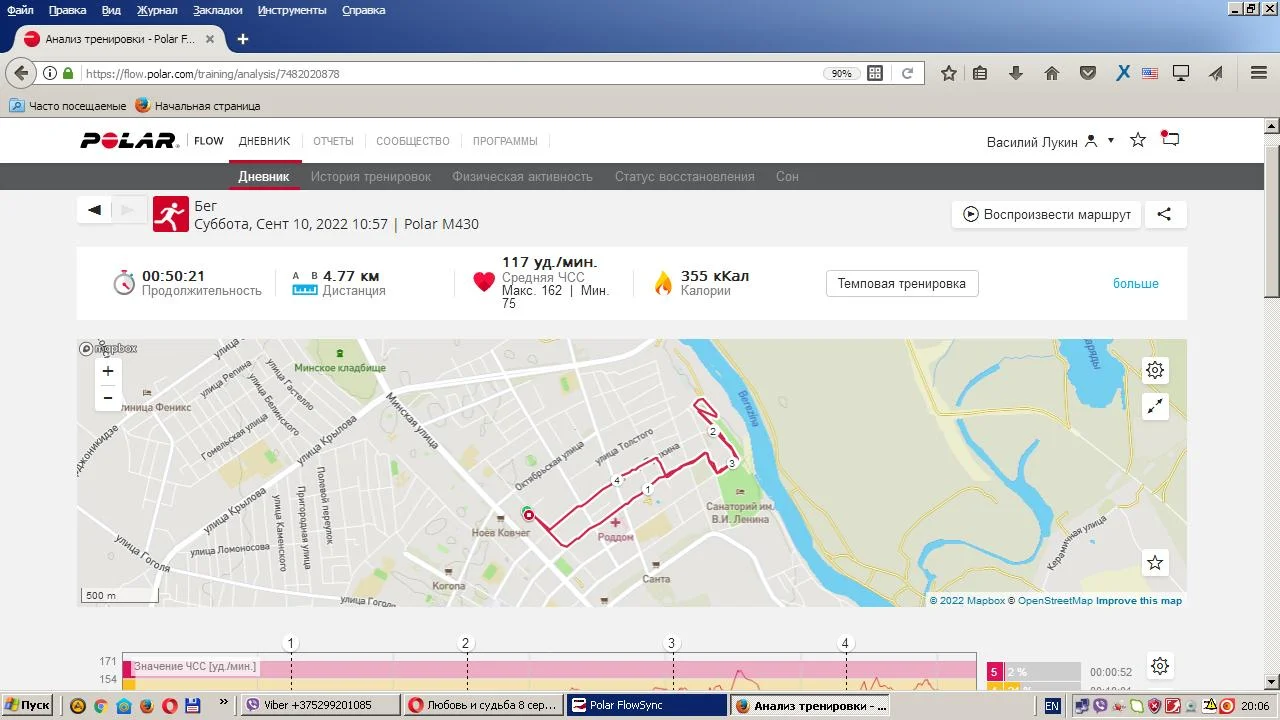Show bookmarks list in Firefox toolbar
This screenshot has width=1280, height=720.
tap(980, 73)
